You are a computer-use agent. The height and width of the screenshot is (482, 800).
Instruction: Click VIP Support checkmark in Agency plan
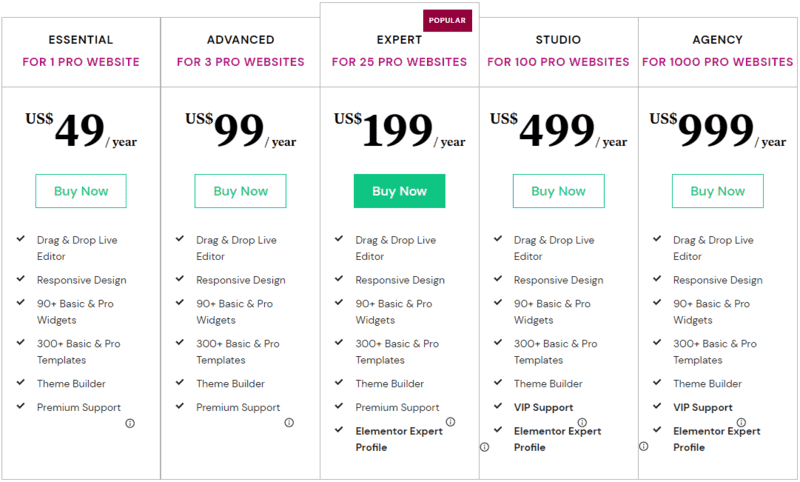[657, 406]
